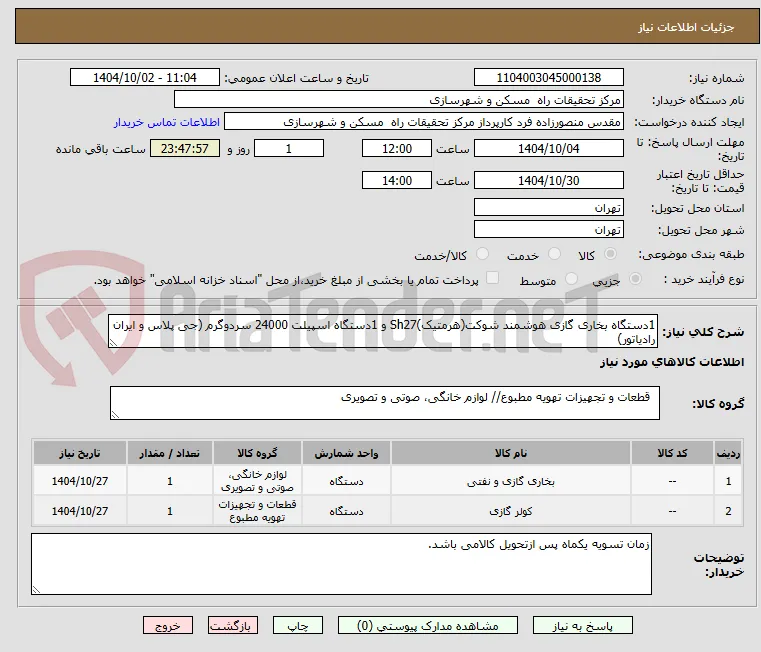Open مشاهده مدارک پیوستی (0) button
Viewport: 761px width, 652px height.
pos(428,625)
